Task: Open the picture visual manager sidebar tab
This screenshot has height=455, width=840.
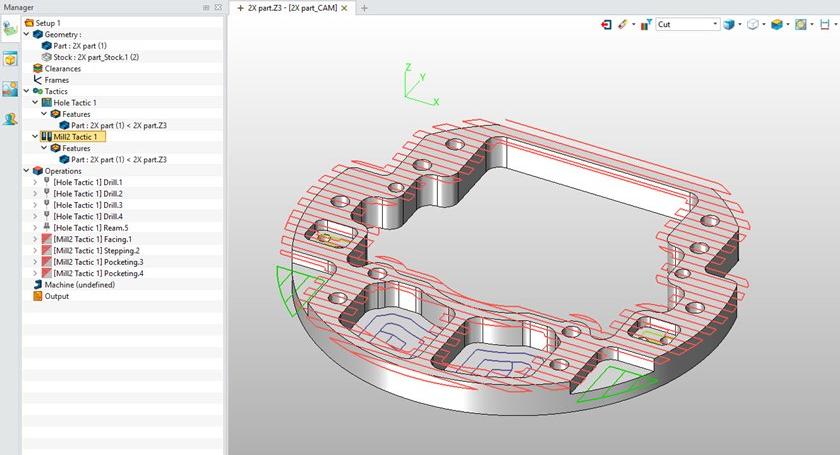Action: coord(10,88)
